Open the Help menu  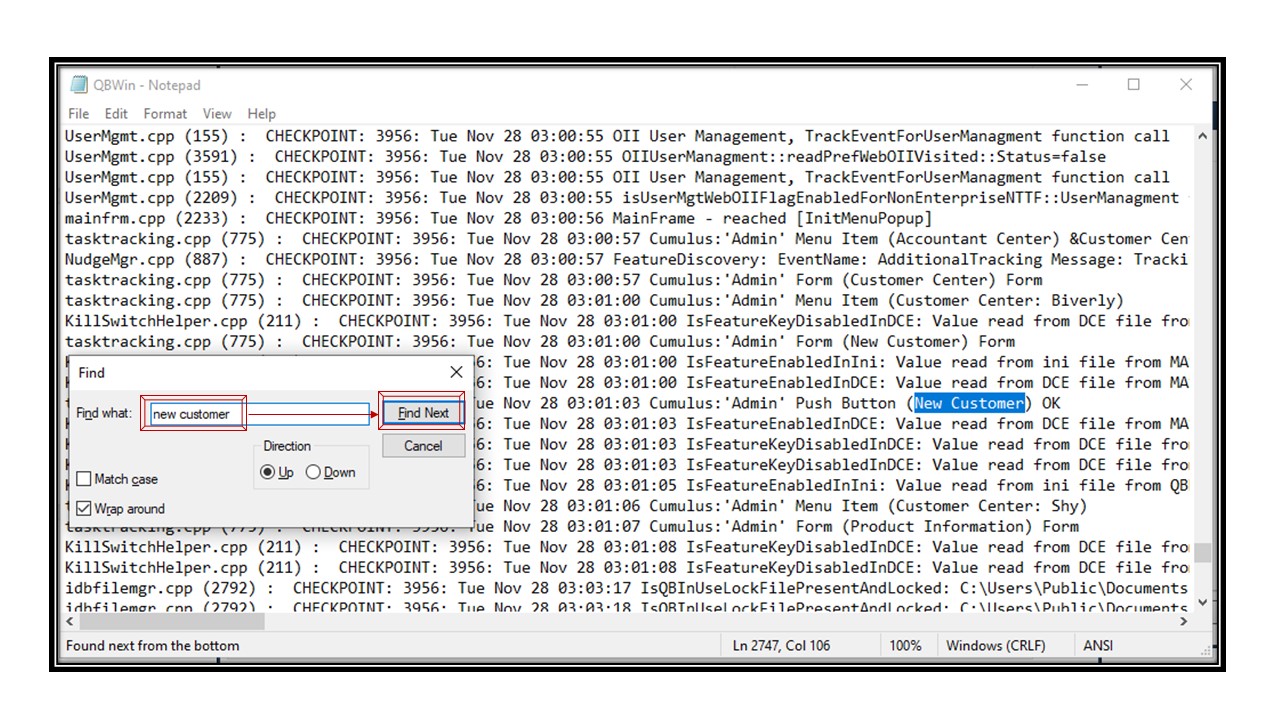coord(261,114)
